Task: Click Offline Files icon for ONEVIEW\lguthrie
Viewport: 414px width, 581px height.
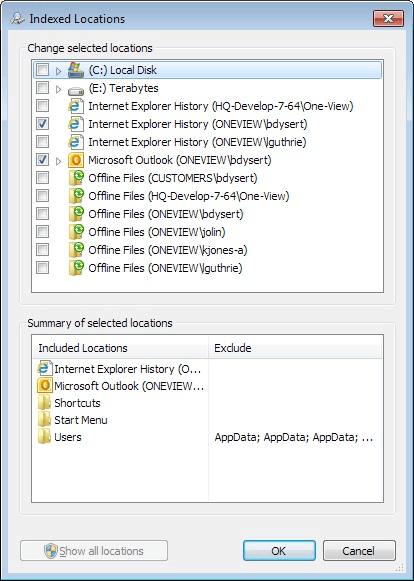Action: point(76,268)
